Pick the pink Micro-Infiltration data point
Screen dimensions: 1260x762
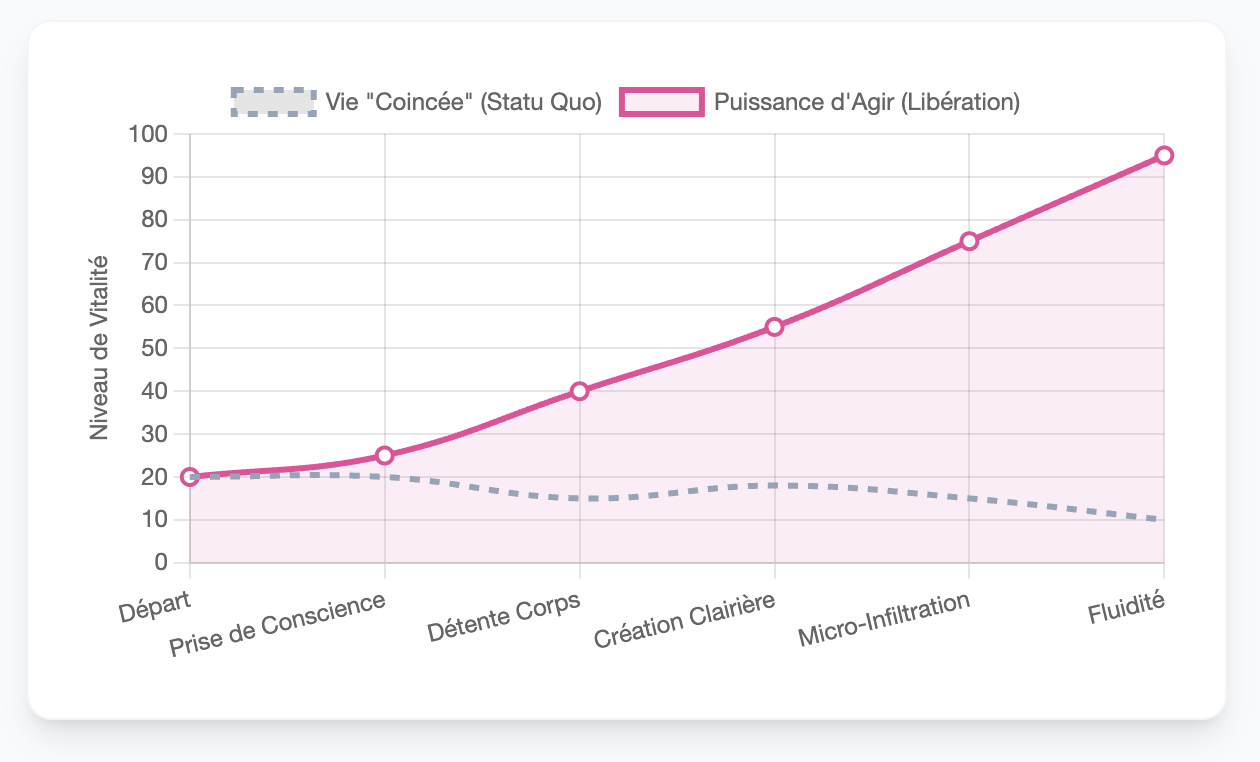[x=969, y=241]
